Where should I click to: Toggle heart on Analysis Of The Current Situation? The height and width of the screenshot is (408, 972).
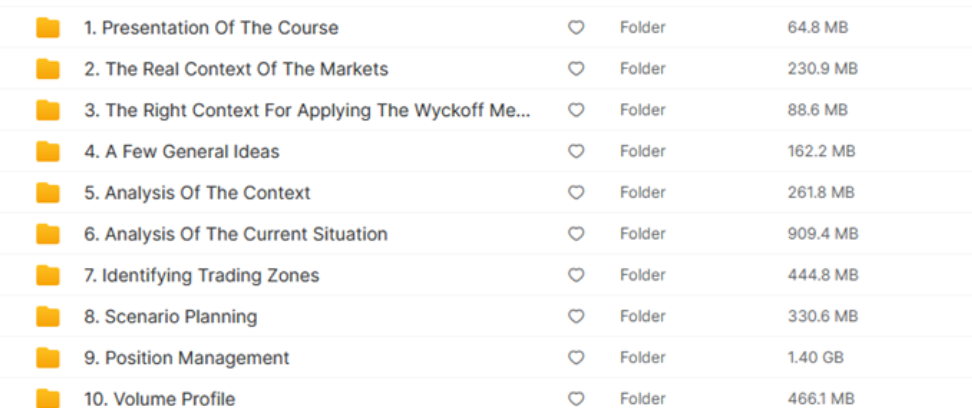click(x=576, y=234)
